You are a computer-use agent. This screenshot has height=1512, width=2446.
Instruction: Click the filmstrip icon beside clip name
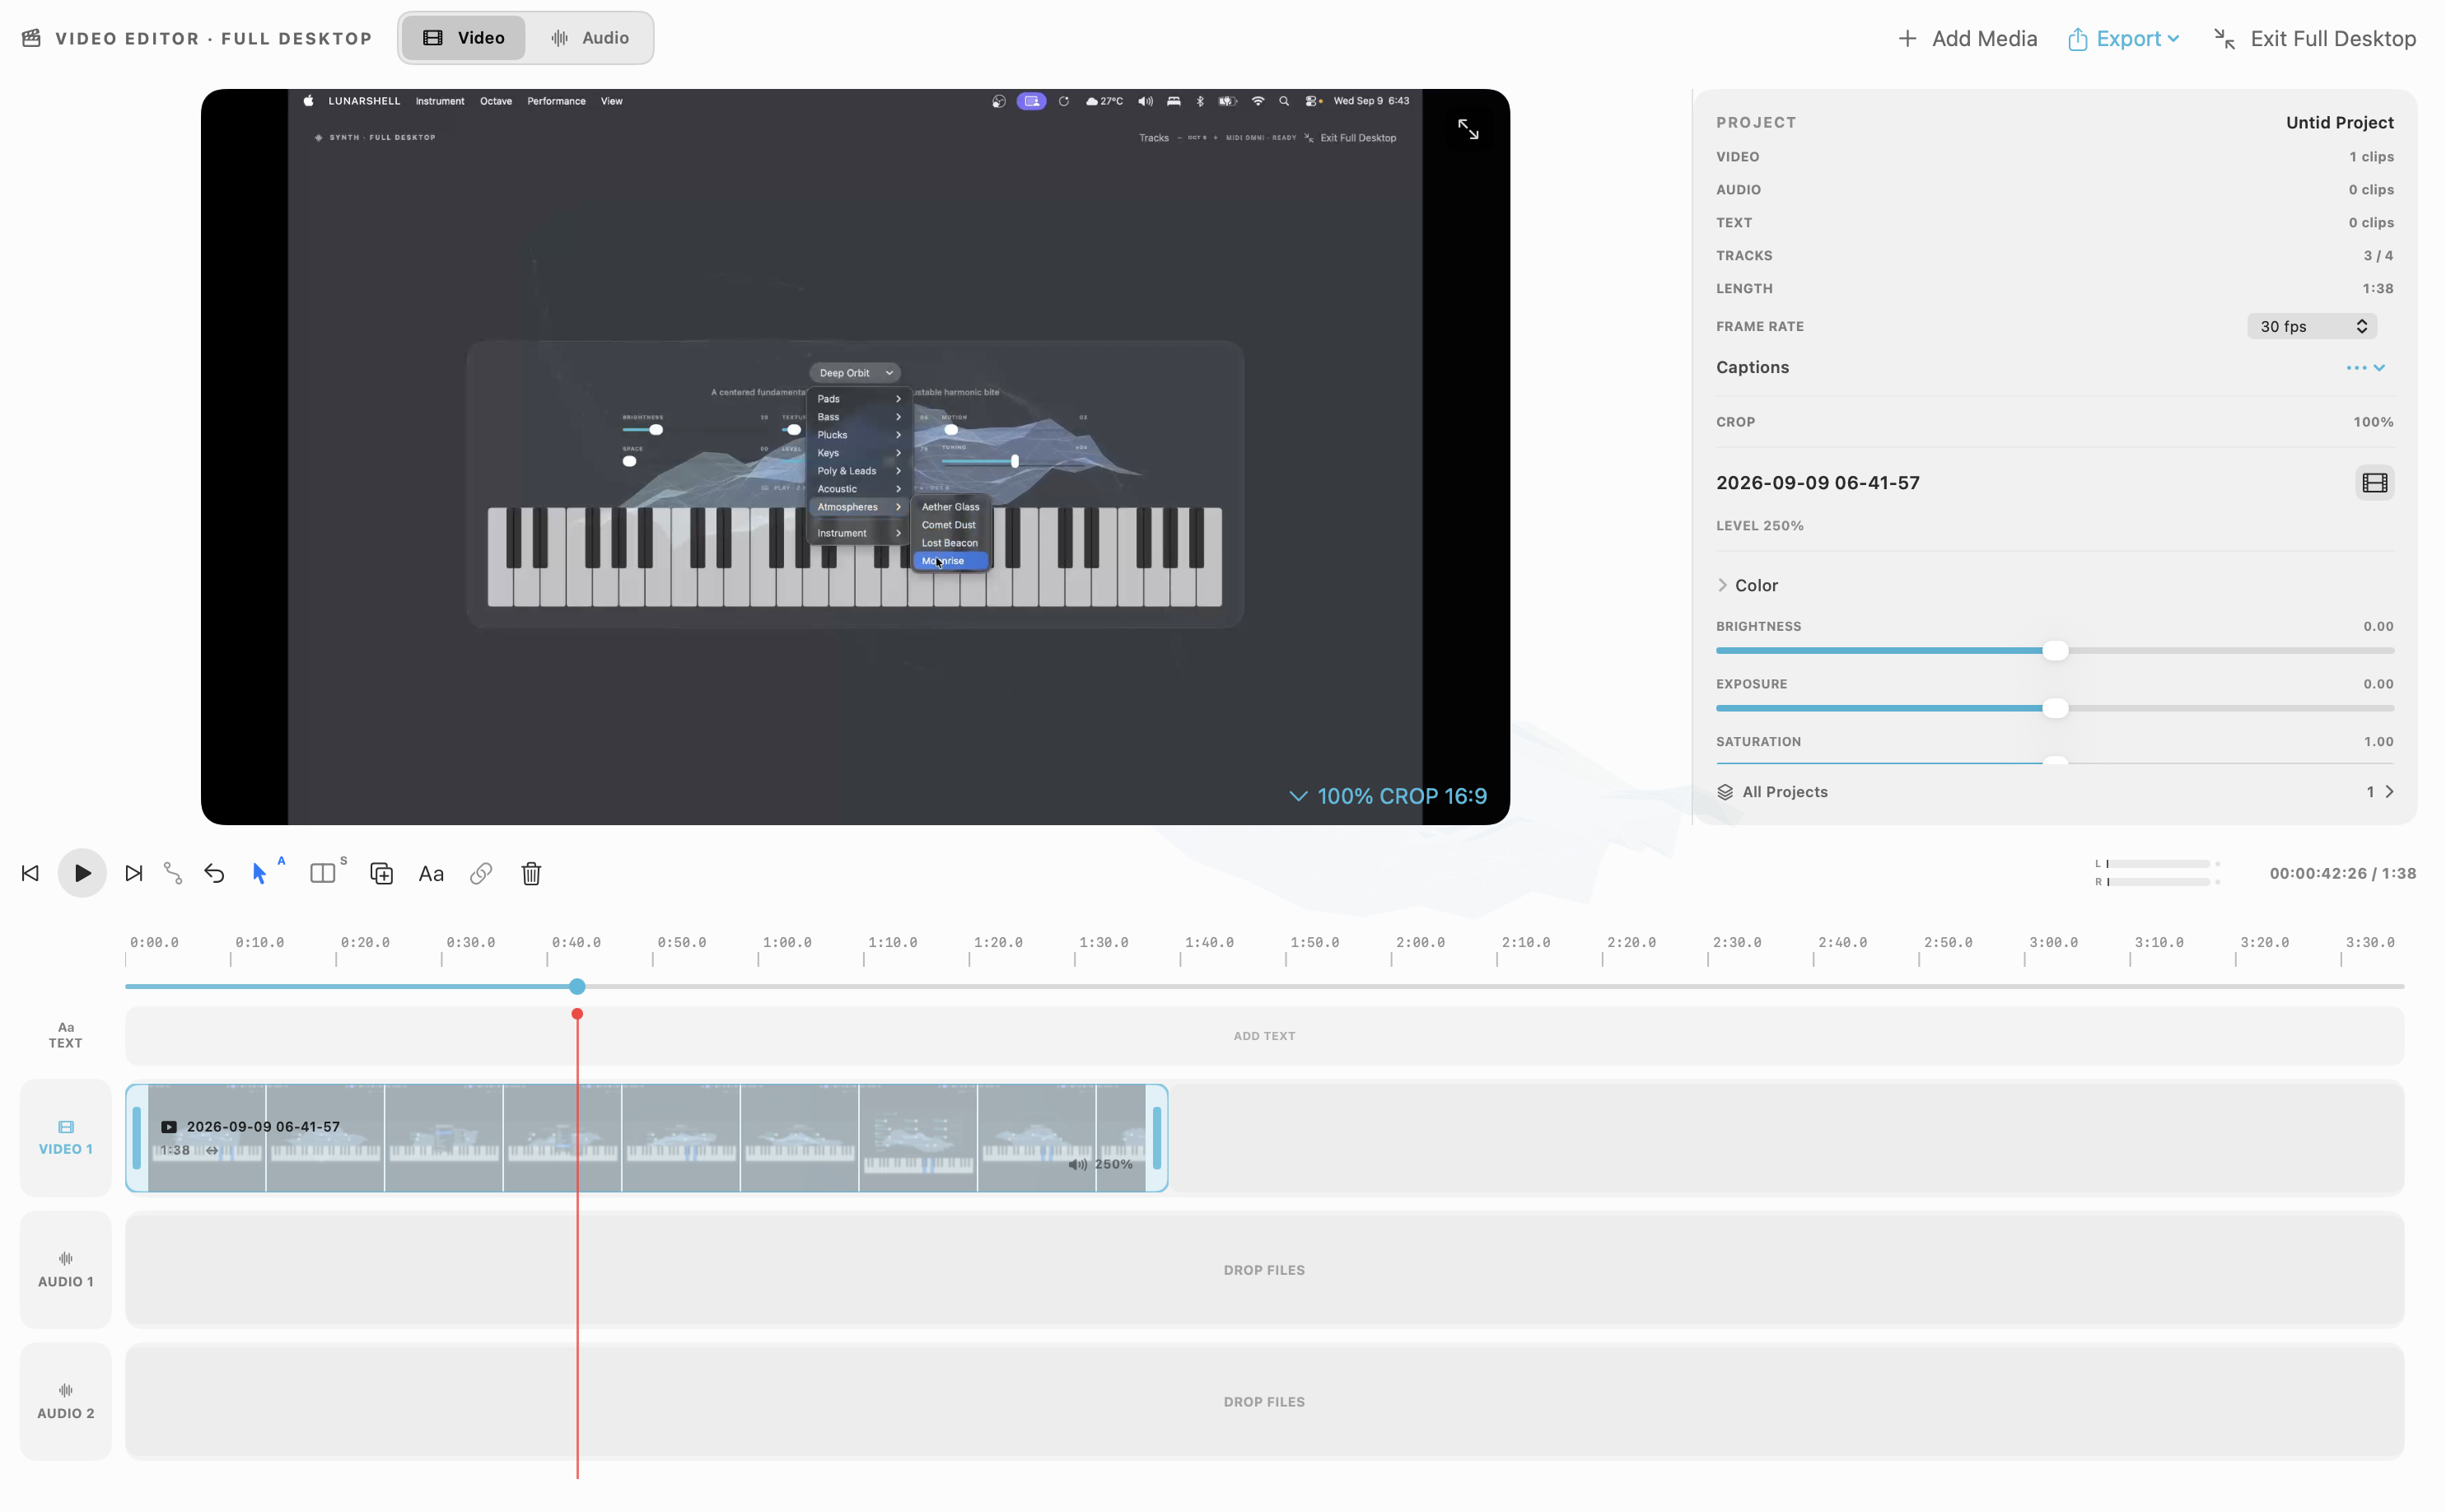point(2374,483)
